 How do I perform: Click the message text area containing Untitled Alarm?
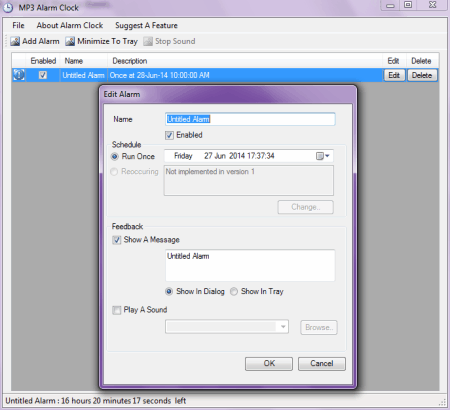pyautogui.click(x=250, y=265)
